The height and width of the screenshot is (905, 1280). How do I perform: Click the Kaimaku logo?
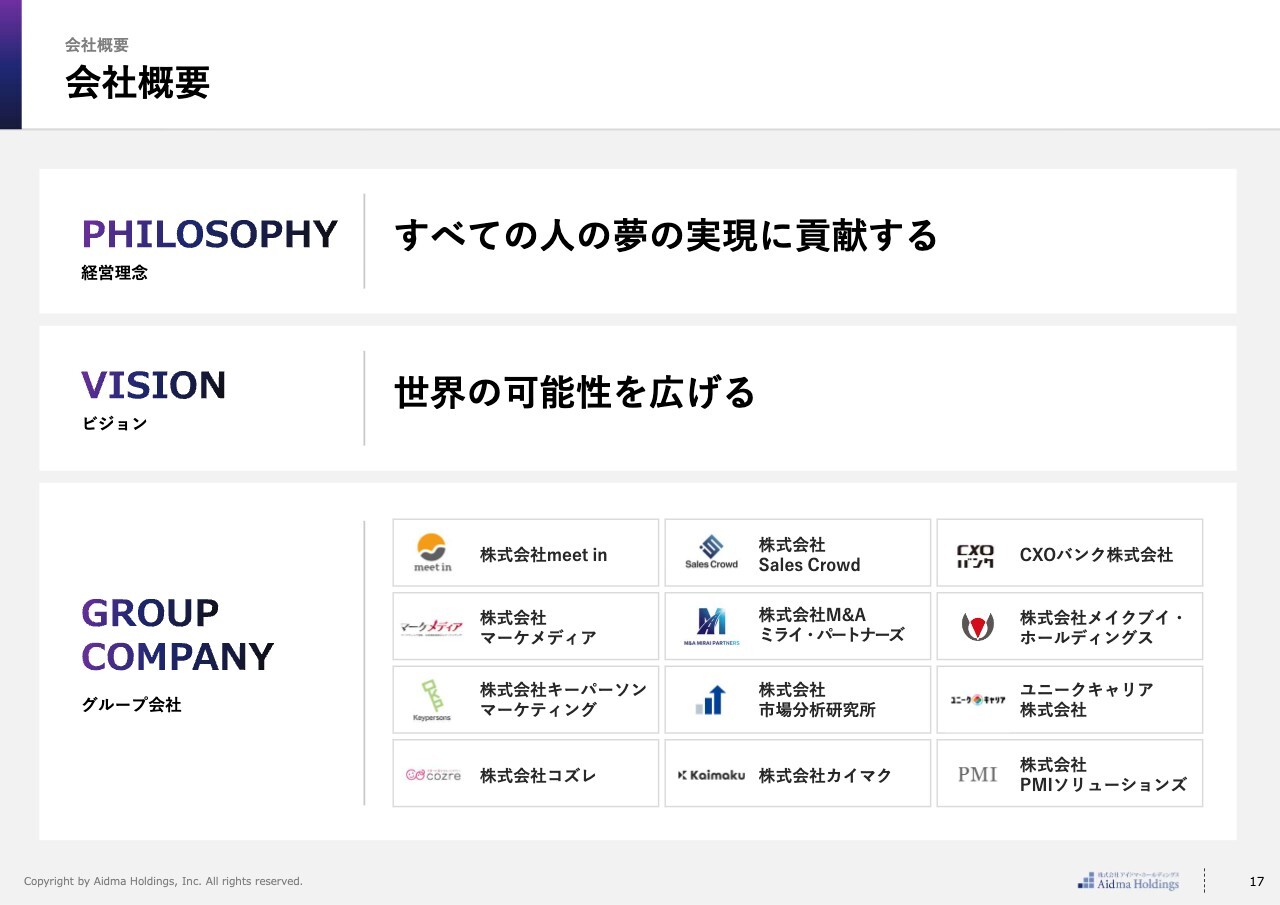[711, 775]
